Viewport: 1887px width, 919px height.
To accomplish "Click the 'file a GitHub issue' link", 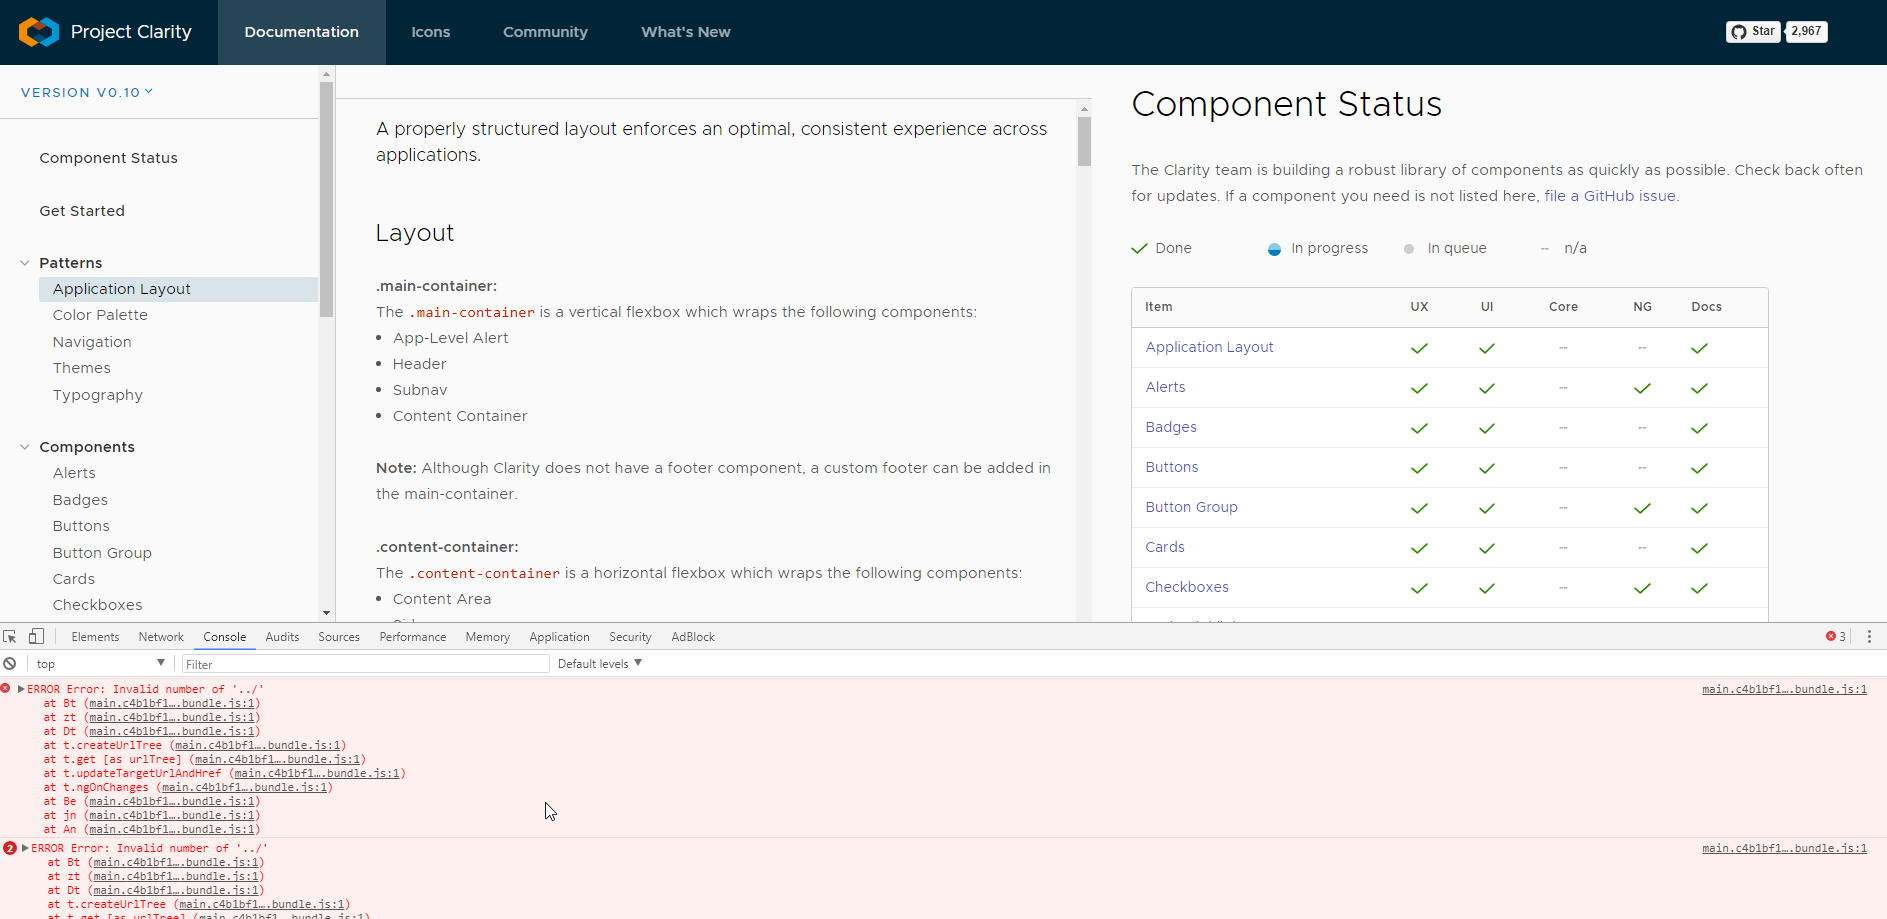I will (1608, 196).
